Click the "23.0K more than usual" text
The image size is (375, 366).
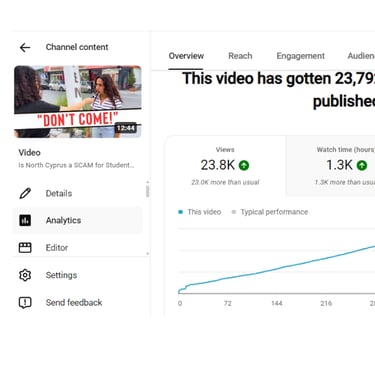pyautogui.click(x=225, y=182)
